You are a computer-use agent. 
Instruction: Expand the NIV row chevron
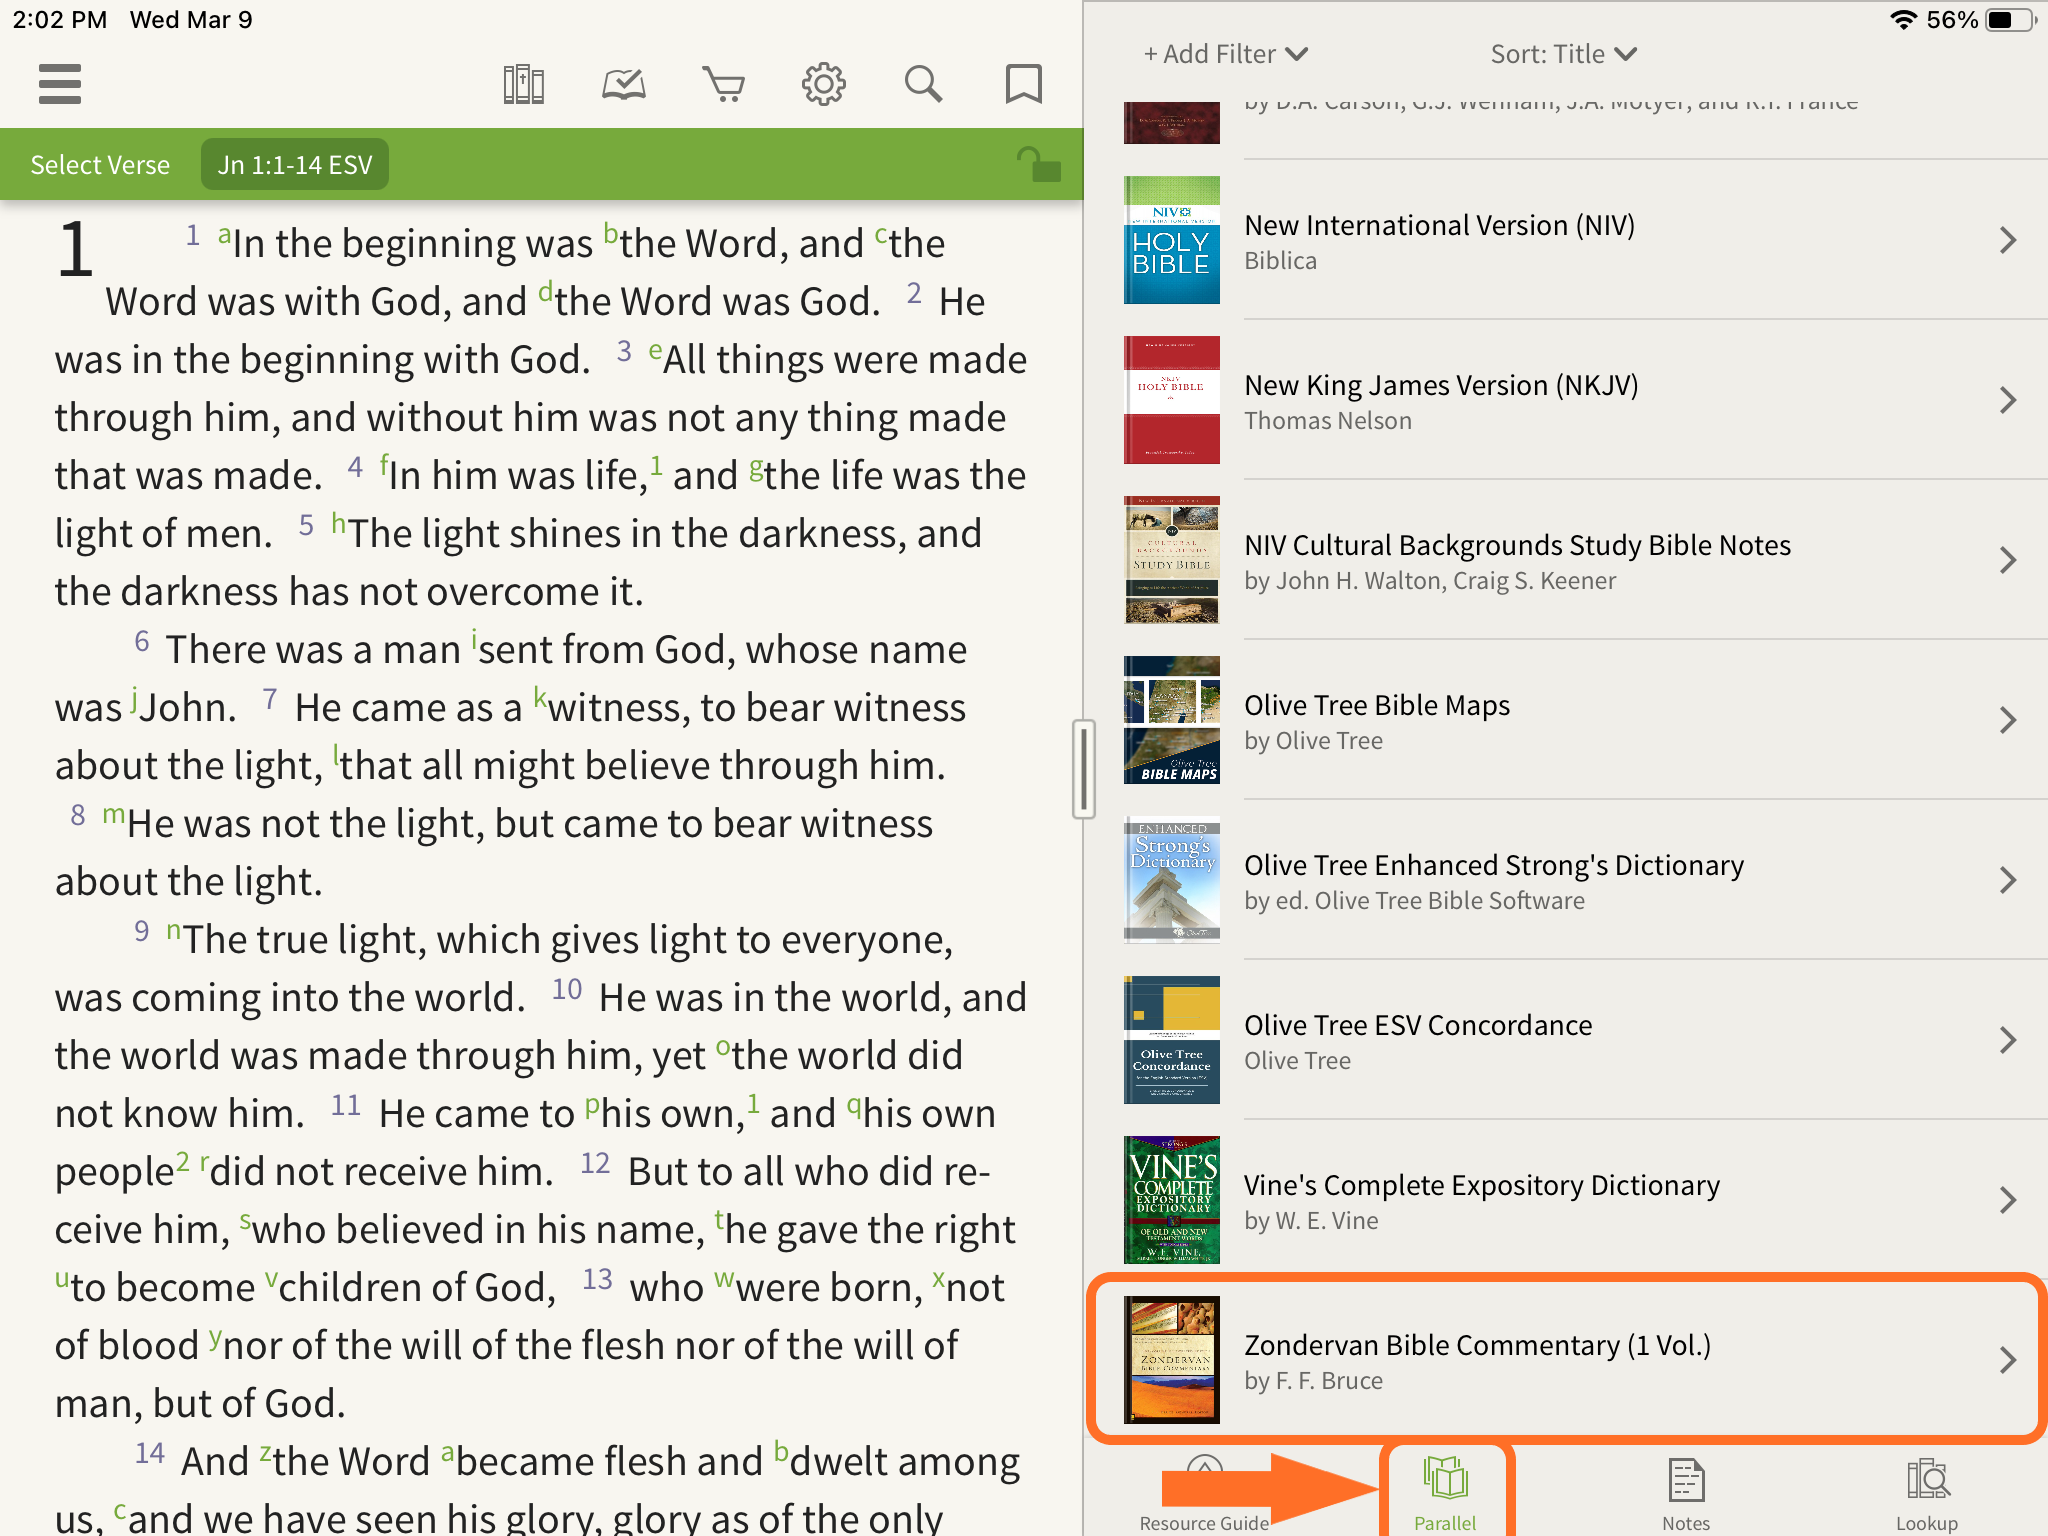(2007, 240)
